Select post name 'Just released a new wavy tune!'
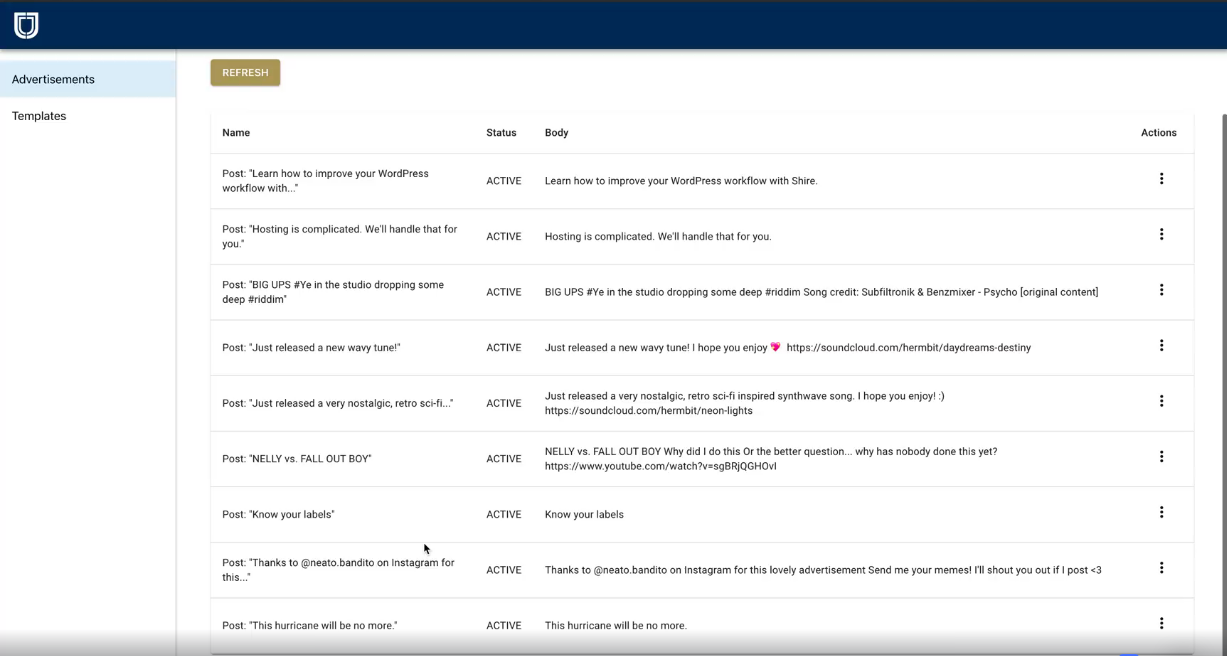Image resolution: width=1227 pixels, height=656 pixels. 311,348
